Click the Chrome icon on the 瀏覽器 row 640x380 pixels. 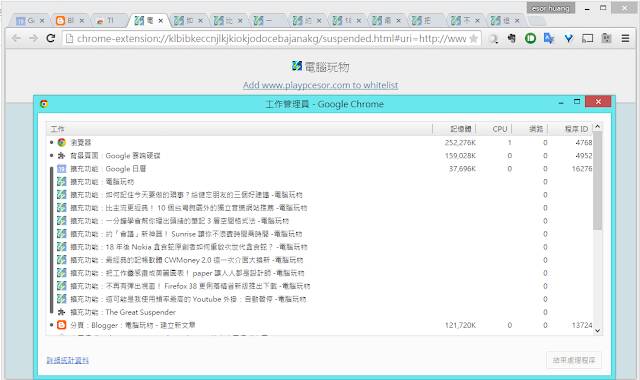click(62, 142)
